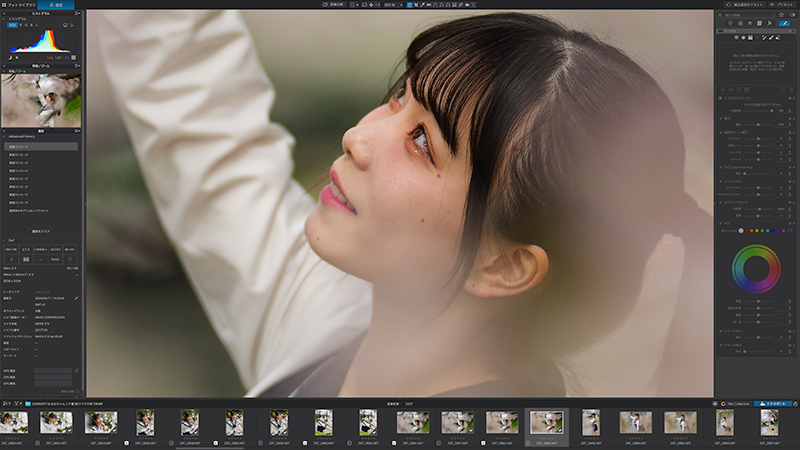Screen dimensions: 800x450
Task: Activate the highlighted Local Adjustments brush tab
Action: tap(784, 23)
